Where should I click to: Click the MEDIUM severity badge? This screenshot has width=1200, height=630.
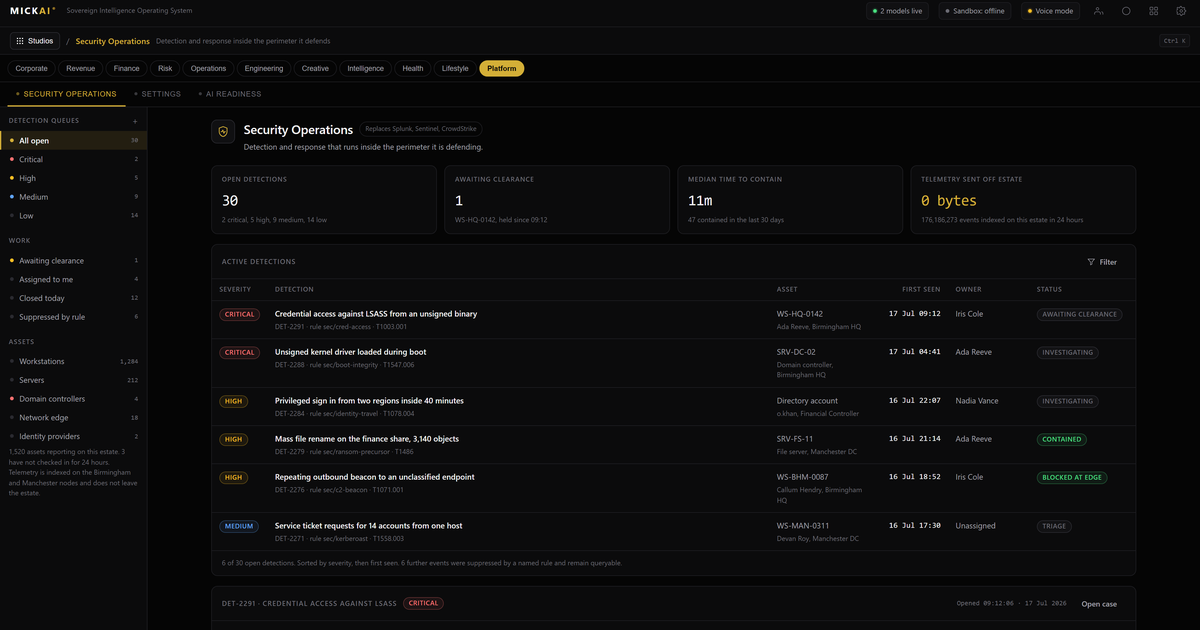tap(239, 526)
